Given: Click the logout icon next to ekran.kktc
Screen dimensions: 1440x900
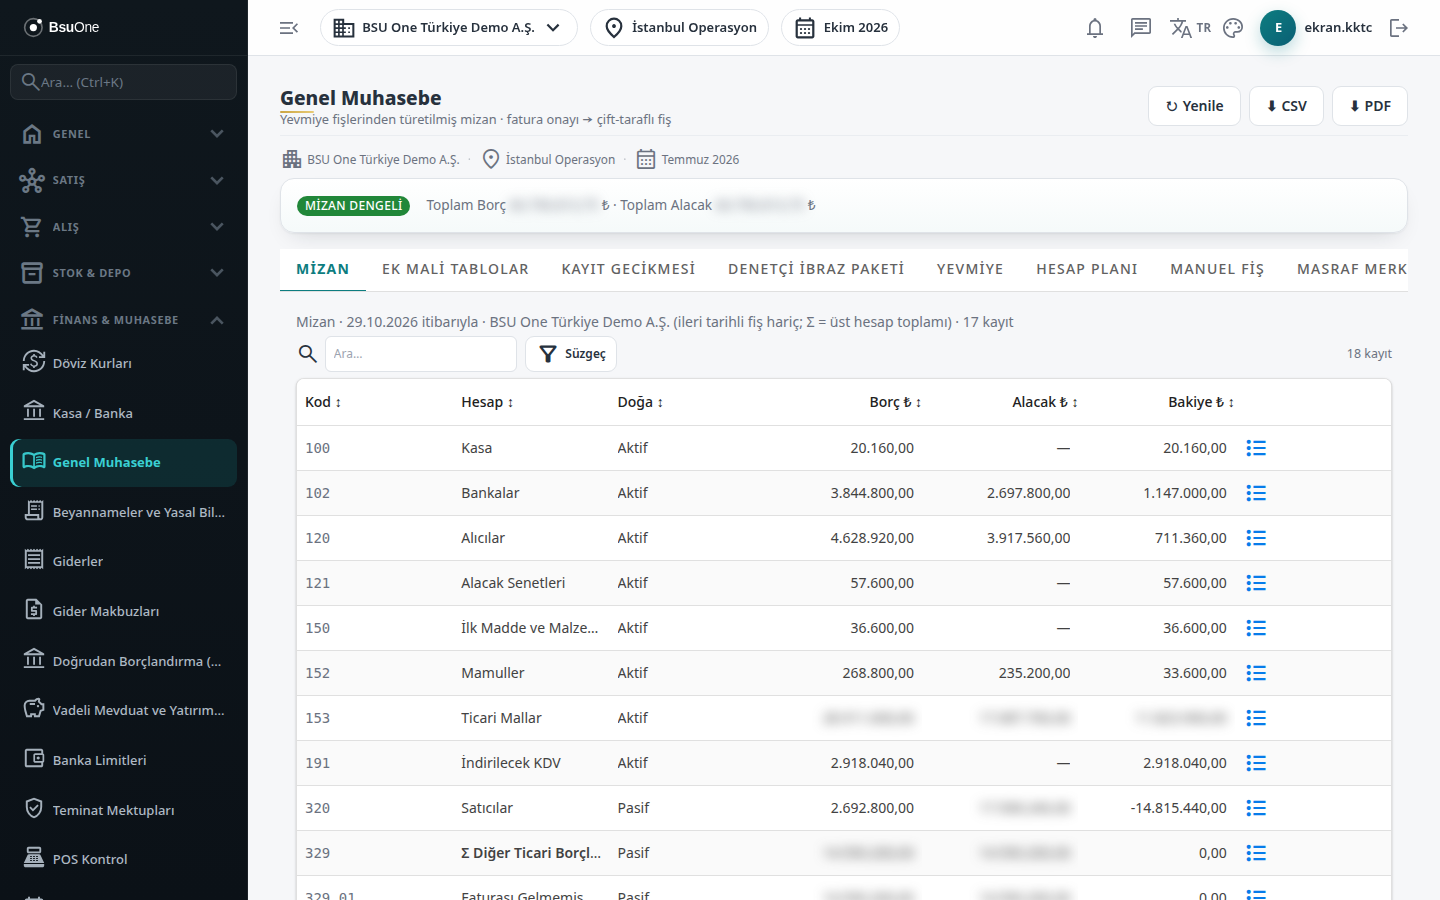Looking at the screenshot, I should (x=1399, y=28).
